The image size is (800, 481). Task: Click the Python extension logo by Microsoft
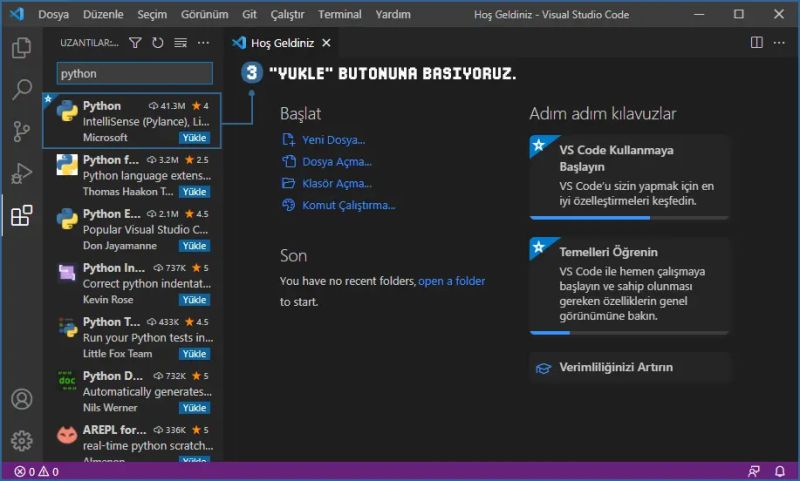[67, 111]
